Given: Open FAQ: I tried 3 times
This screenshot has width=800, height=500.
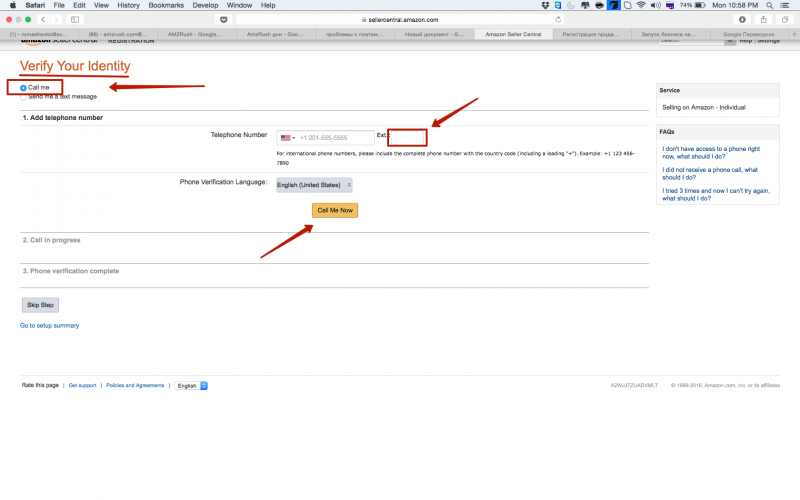Looking at the screenshot, I should [x=716, y=194].
